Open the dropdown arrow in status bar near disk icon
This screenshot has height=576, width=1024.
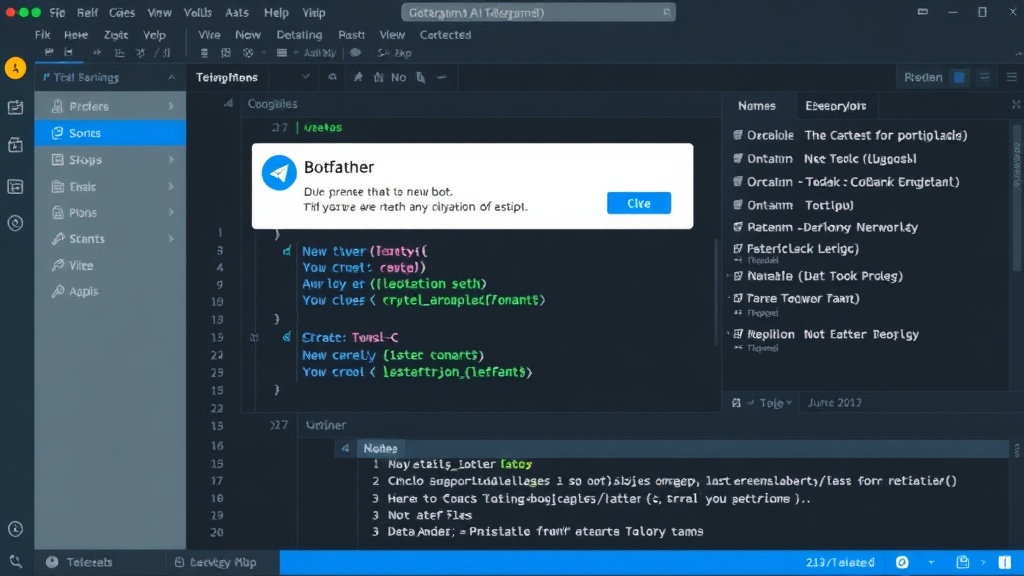931,562
